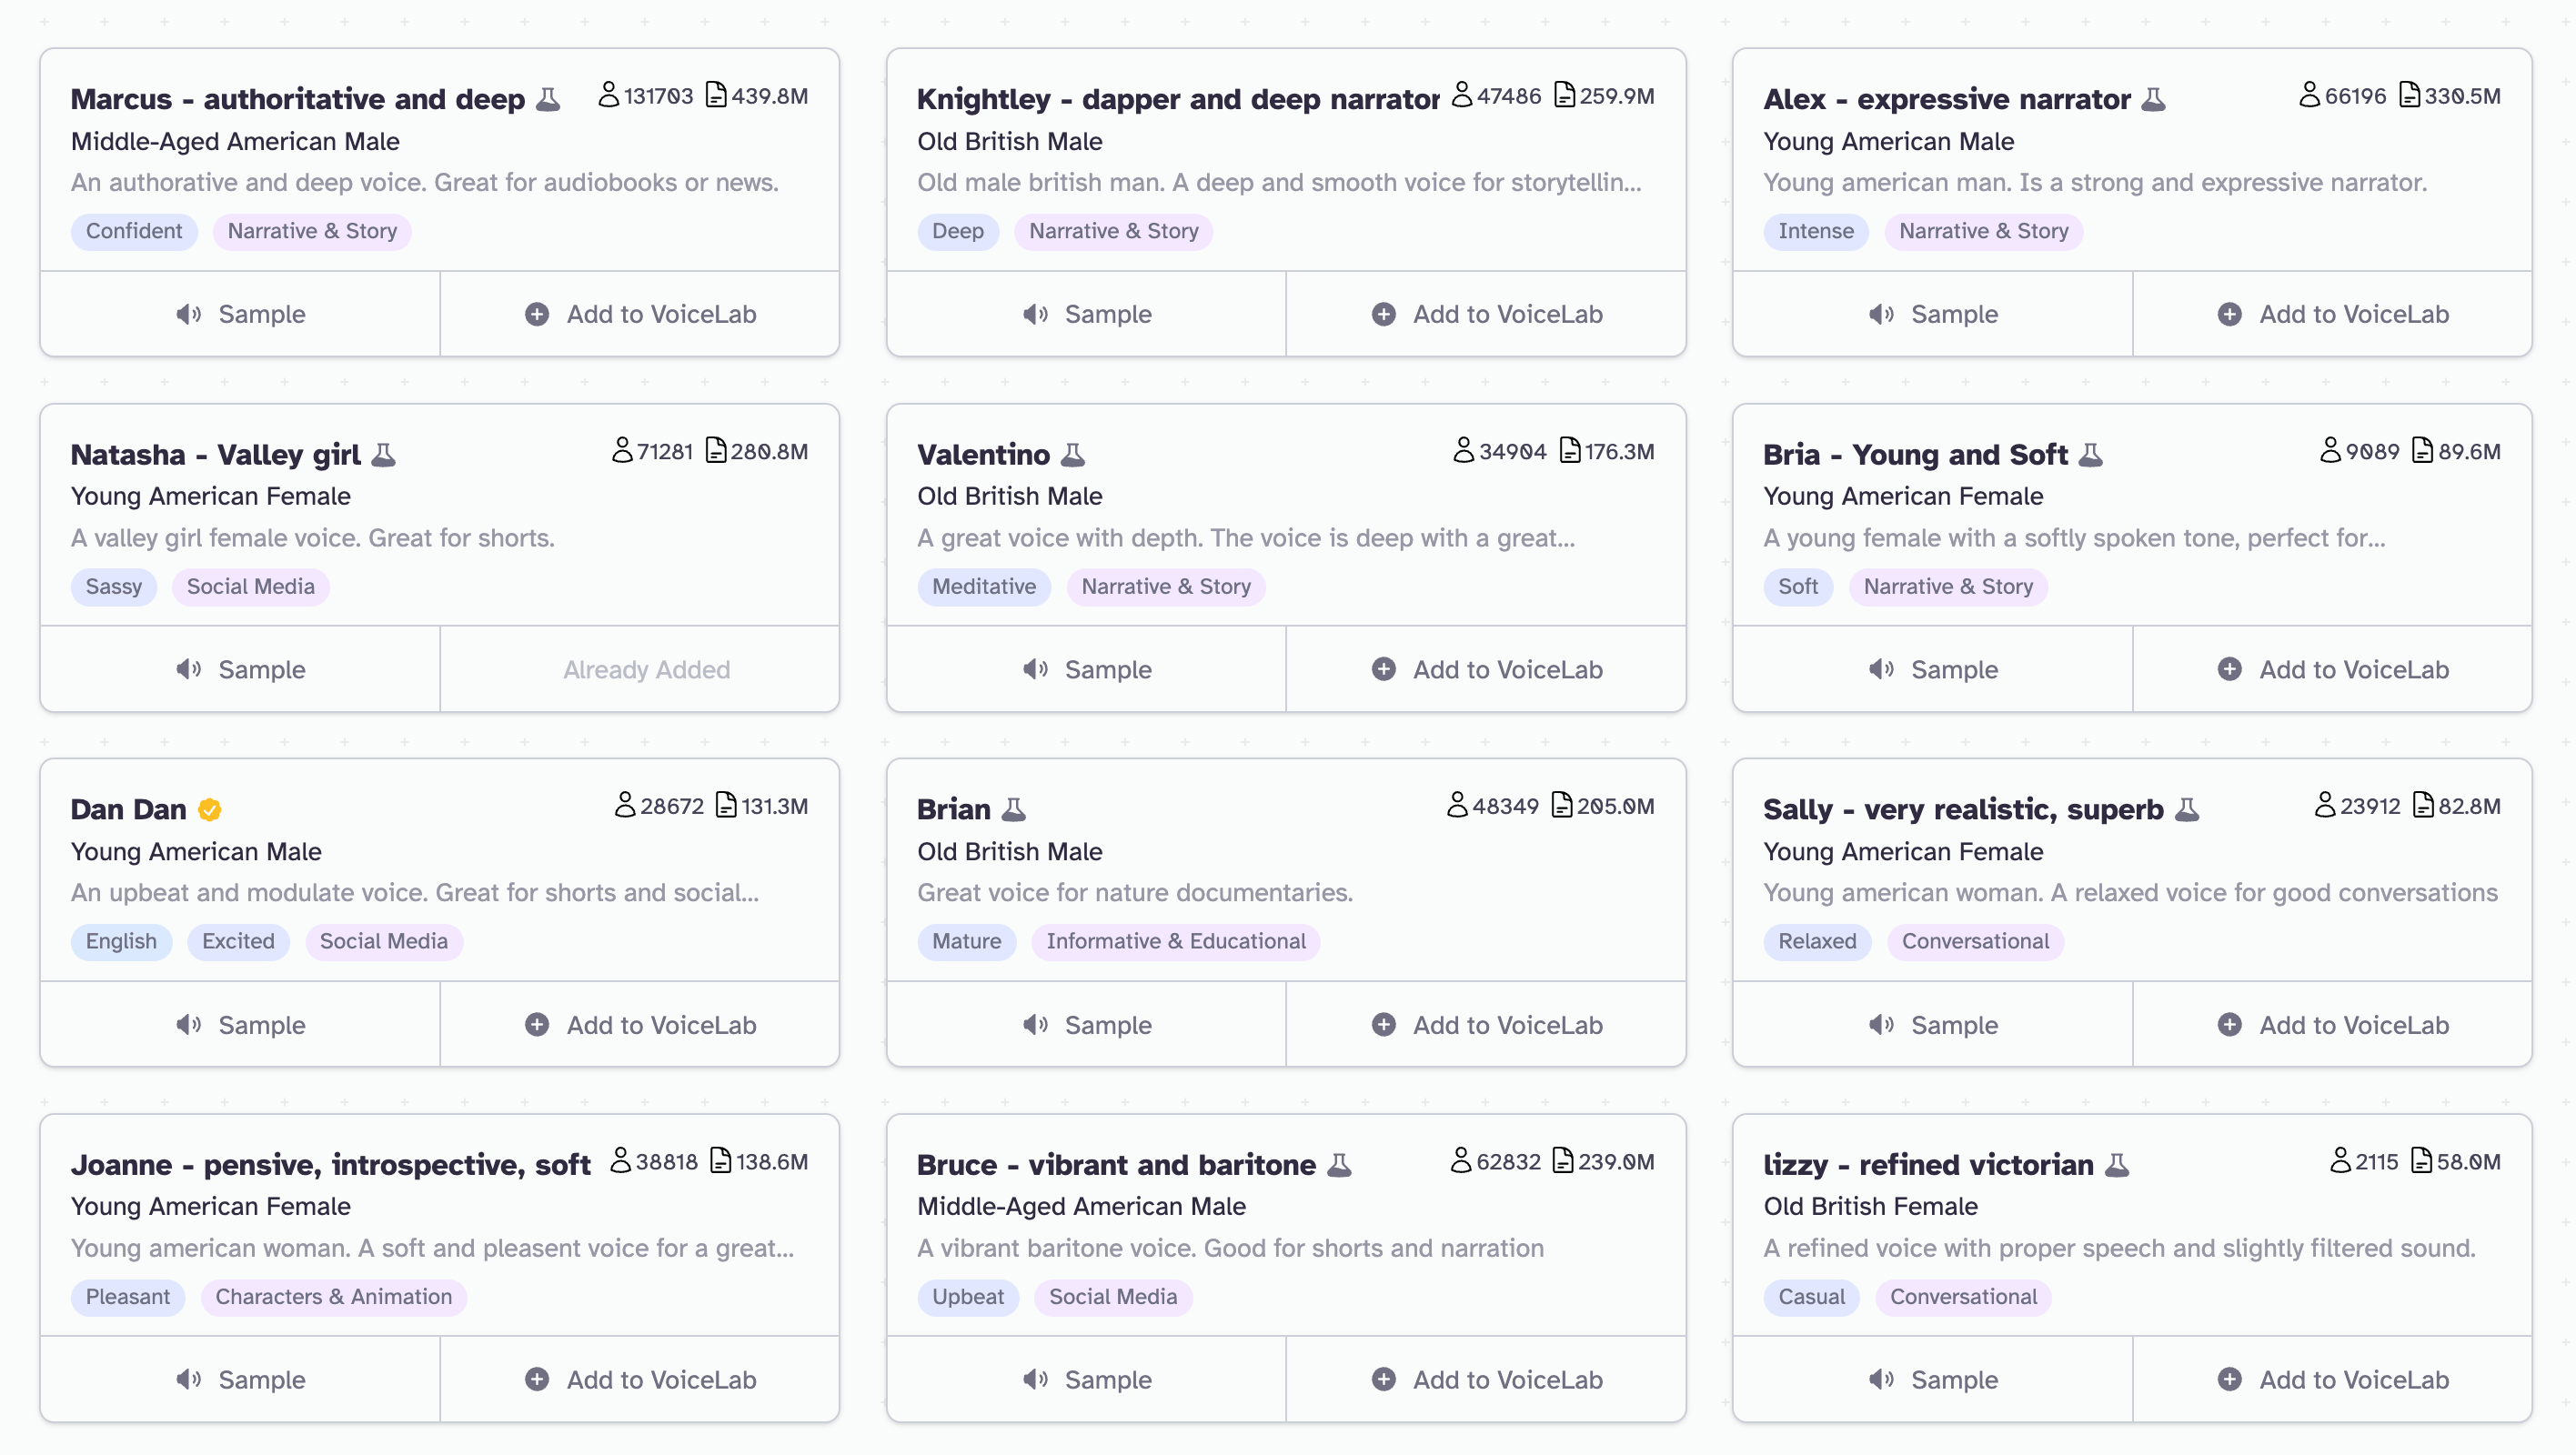Screen dimensions: 2576x1455
Task: Click the user count icon on Valentino card
Action: tap(1463, 451)
